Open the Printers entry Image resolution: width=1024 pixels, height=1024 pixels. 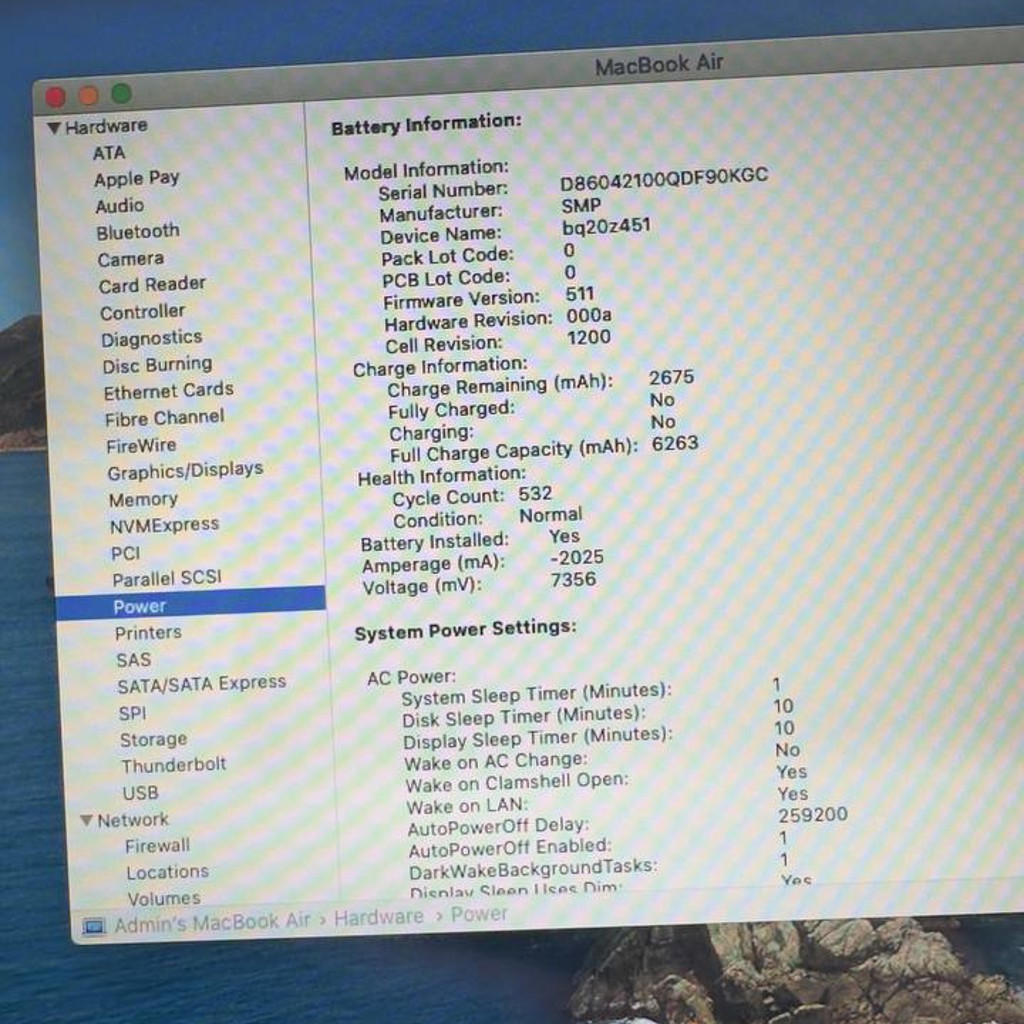click(148, 633)
